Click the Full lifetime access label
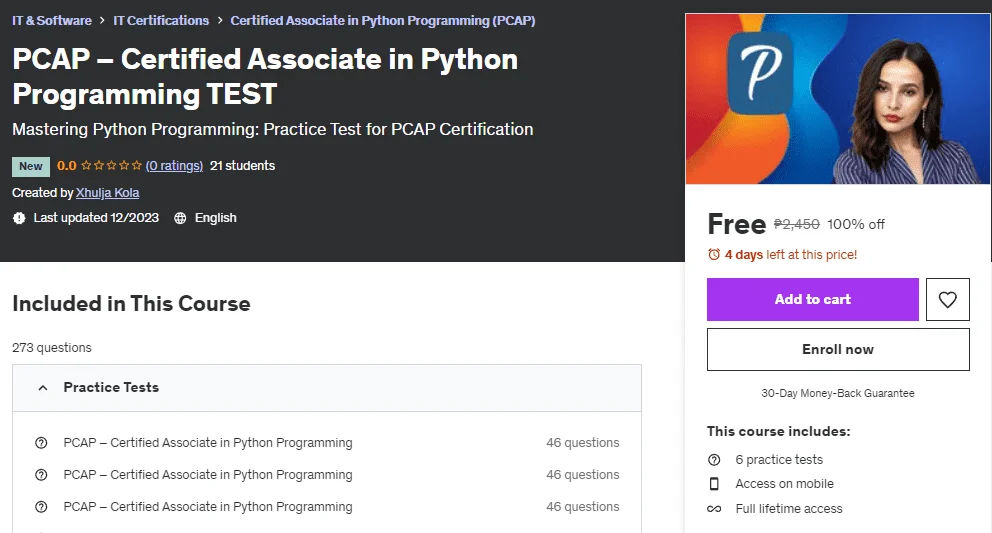This screenshot has width=992, height=533. (x=789, y=509)
